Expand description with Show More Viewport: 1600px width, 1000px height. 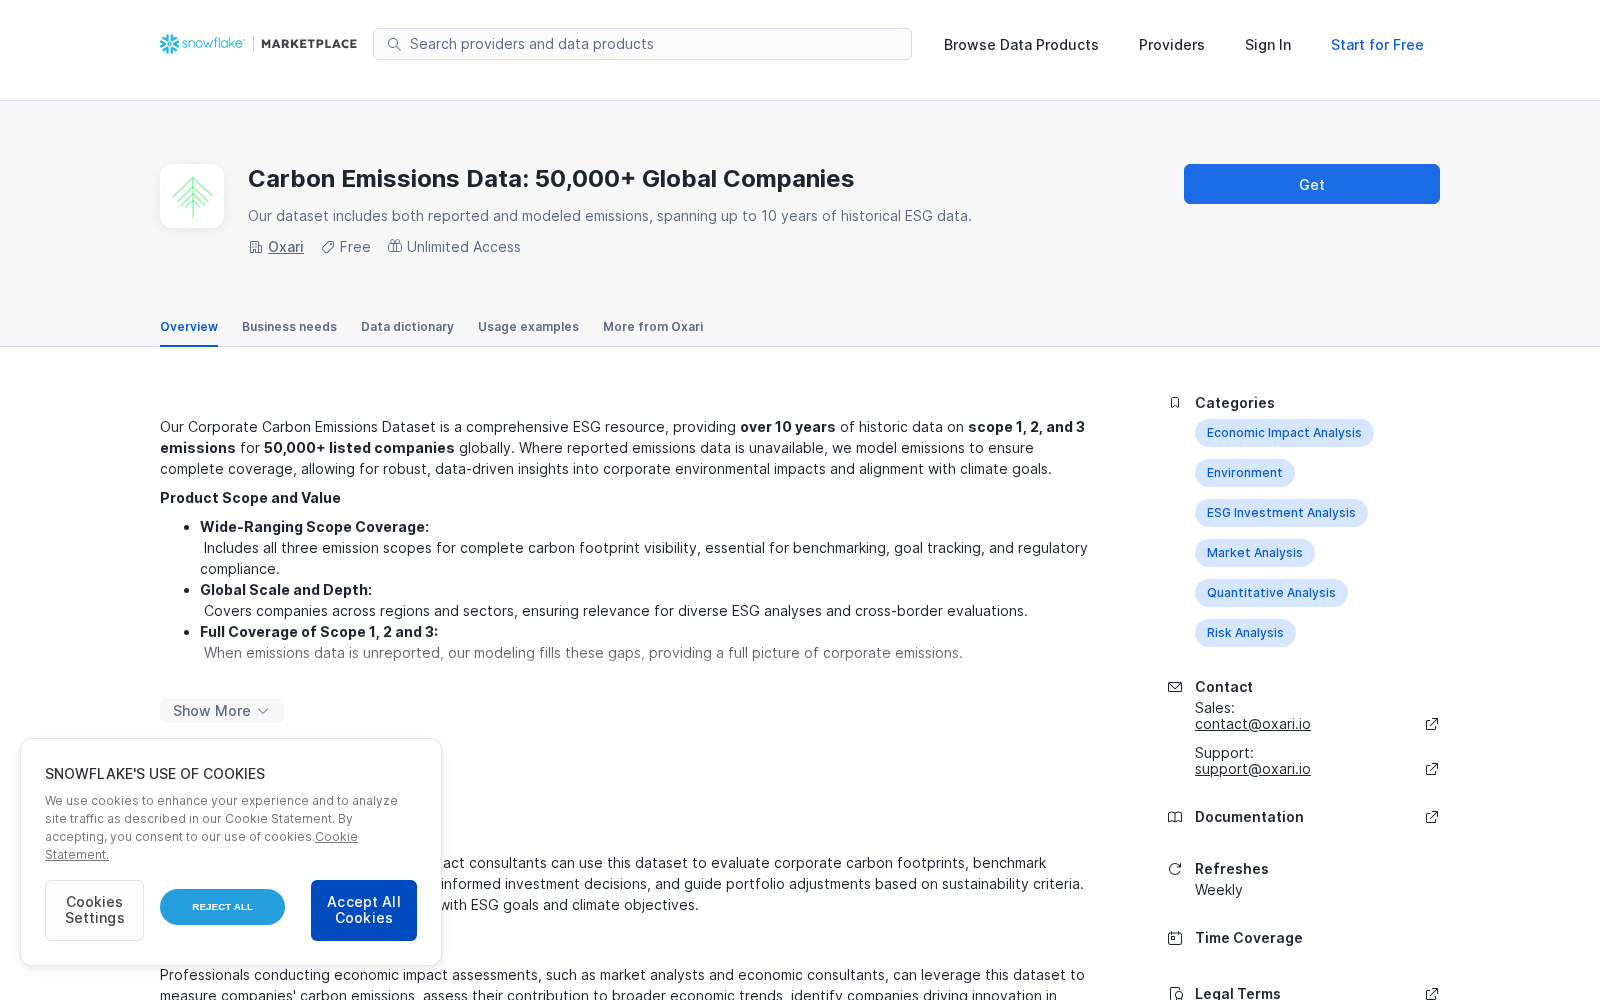point(222,711)
